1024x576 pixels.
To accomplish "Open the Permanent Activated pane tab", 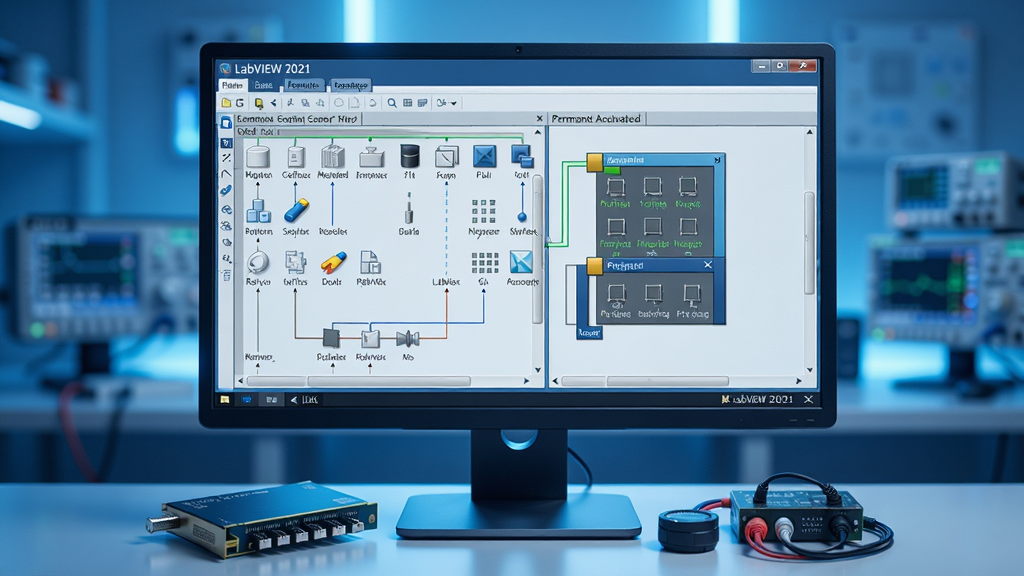I will (x=596, y=119).
